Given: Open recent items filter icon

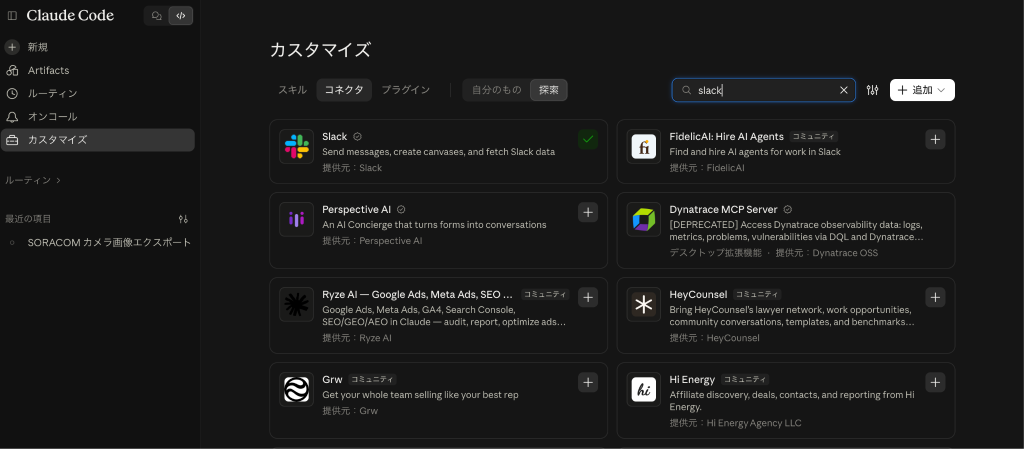Looking at the screenshot, I should click(x=184, y=219).
